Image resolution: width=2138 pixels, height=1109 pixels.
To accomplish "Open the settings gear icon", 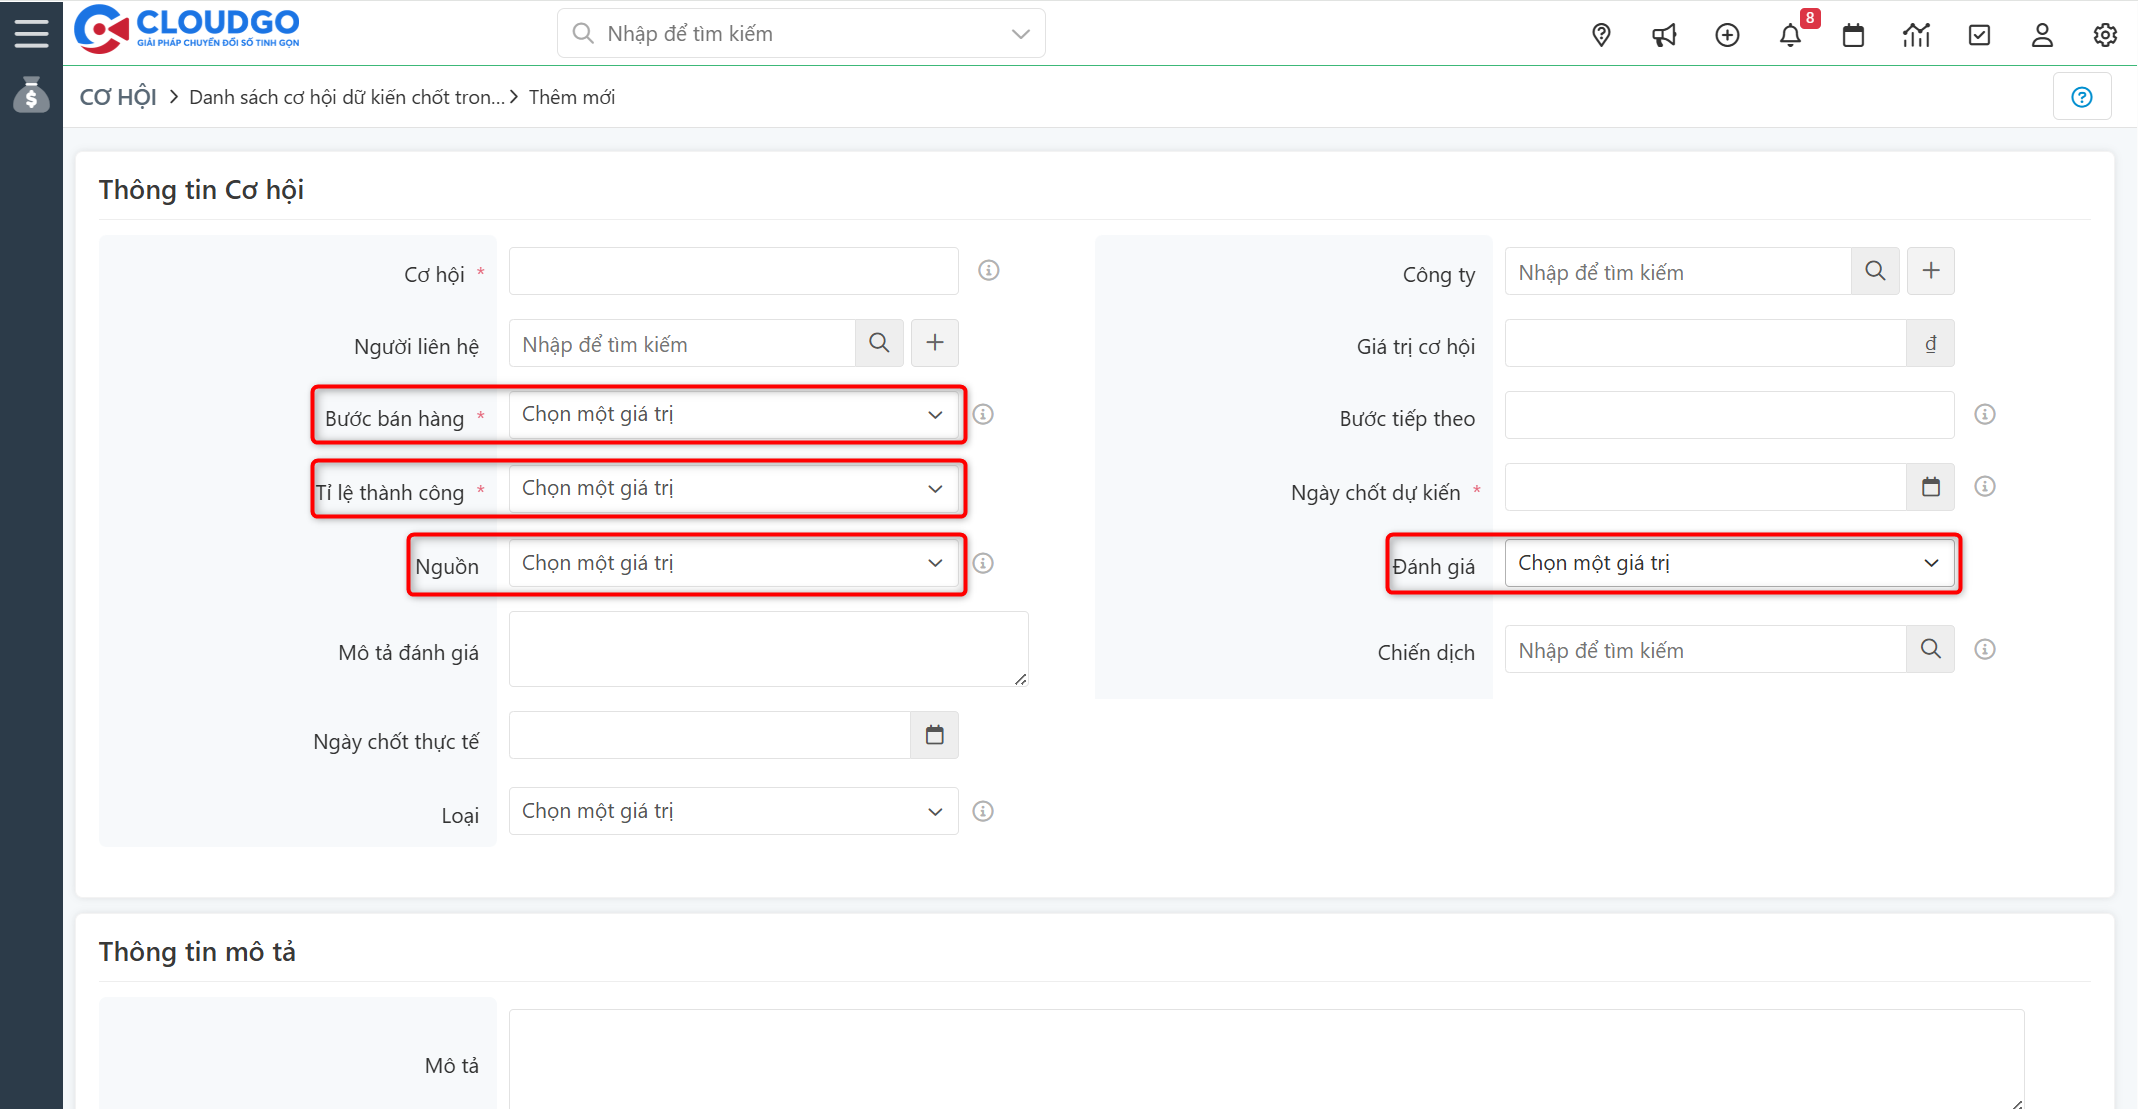I will 2105,35.
